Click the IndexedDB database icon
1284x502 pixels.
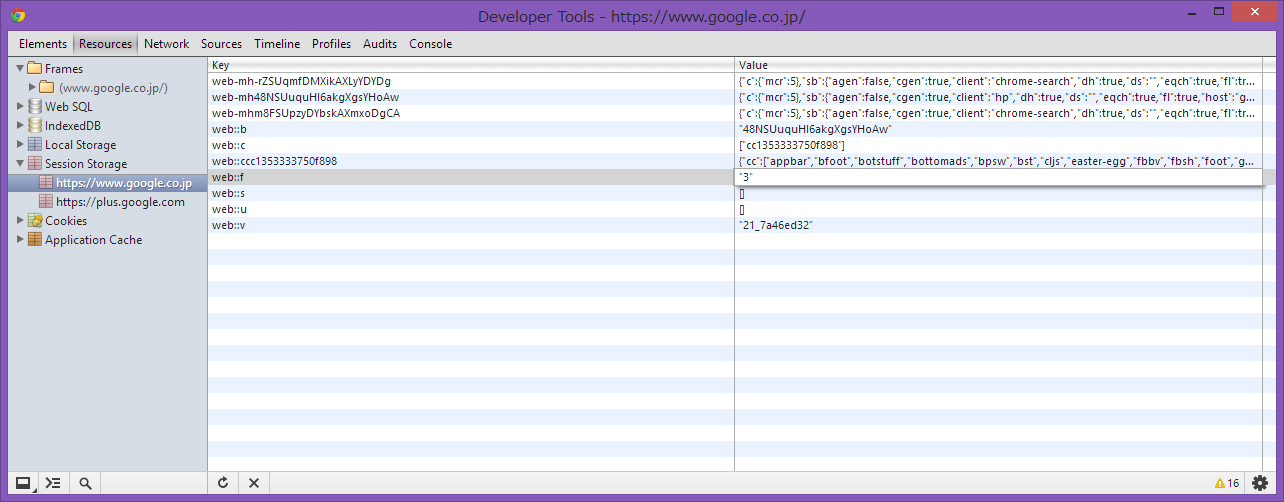35,126
